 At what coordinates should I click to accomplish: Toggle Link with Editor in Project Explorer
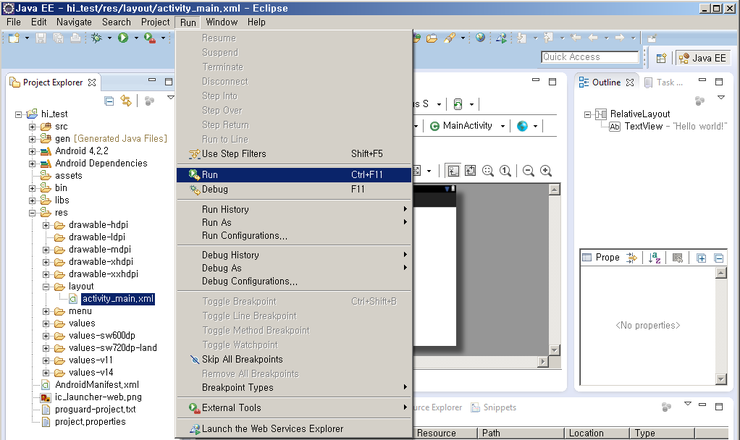(126, 101)
